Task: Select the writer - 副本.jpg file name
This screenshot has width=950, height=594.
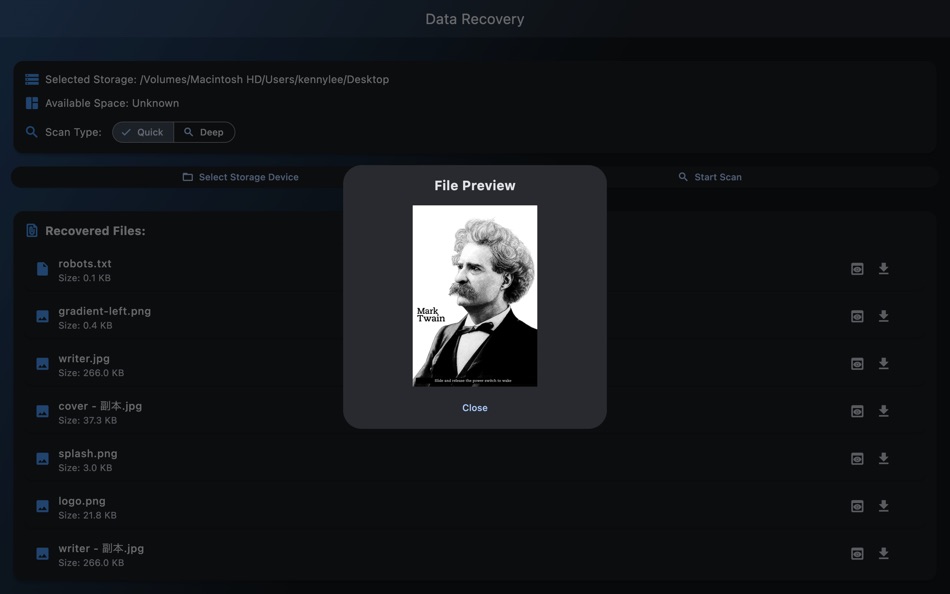Action: [x=101, y=549]
